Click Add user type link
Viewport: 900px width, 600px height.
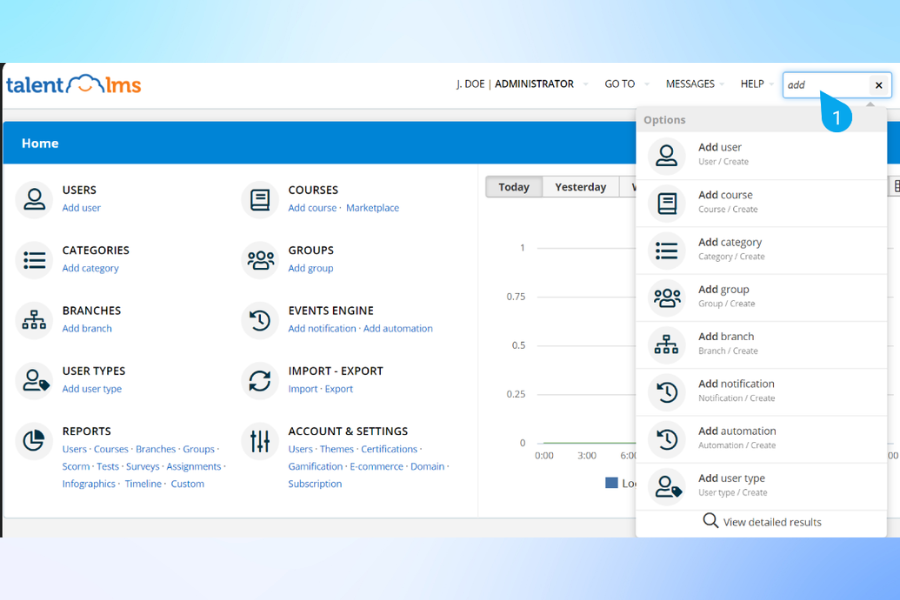[92, 389]
